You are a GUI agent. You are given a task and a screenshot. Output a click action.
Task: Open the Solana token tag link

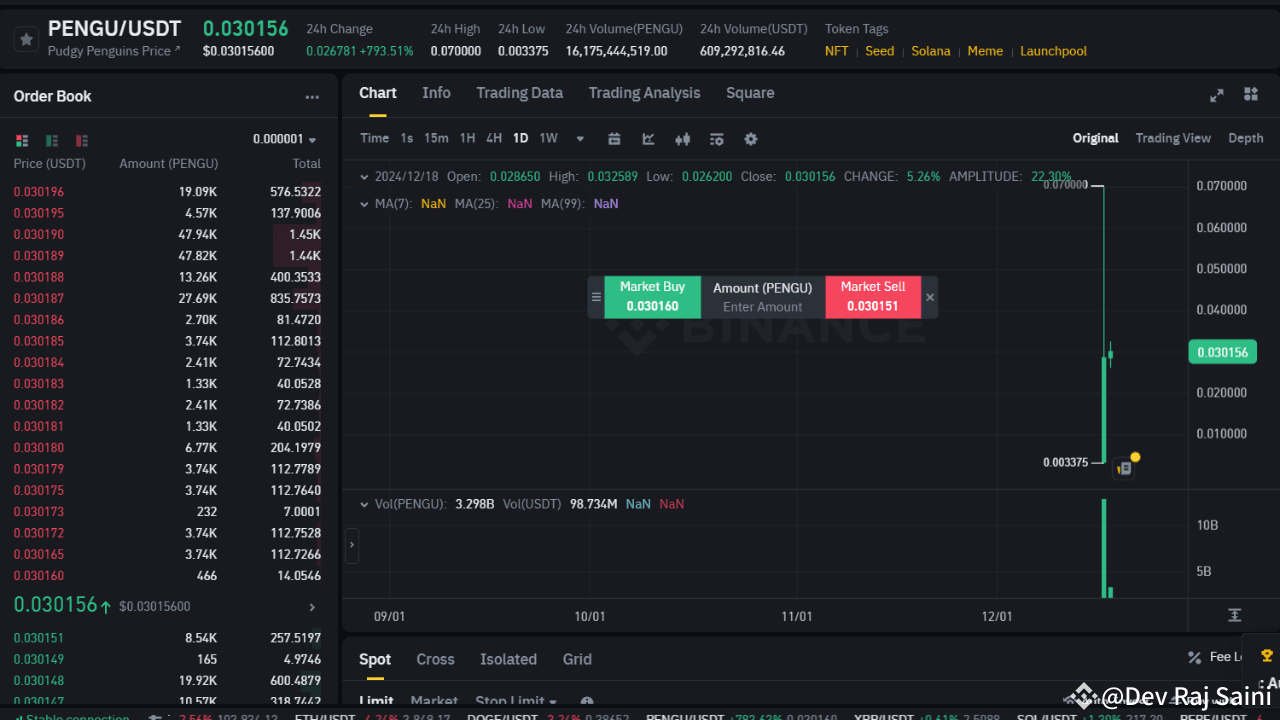[x=930, y=50]
